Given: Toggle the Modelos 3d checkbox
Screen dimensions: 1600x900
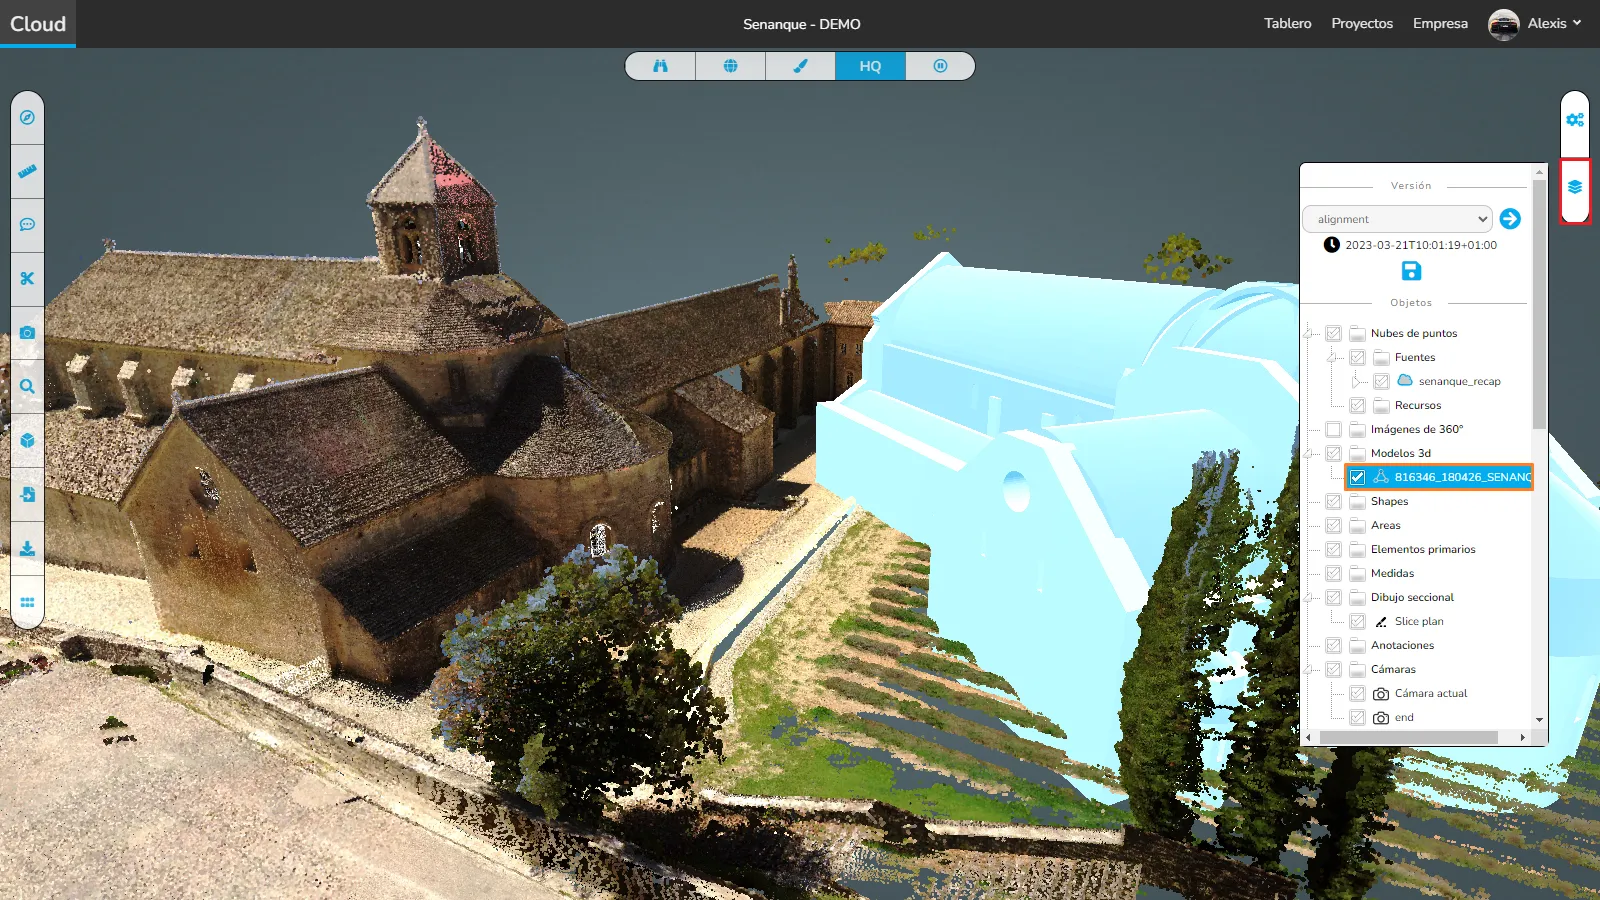Looking at the screenshot, I should pyautogui.click(x=1333, y=453).
